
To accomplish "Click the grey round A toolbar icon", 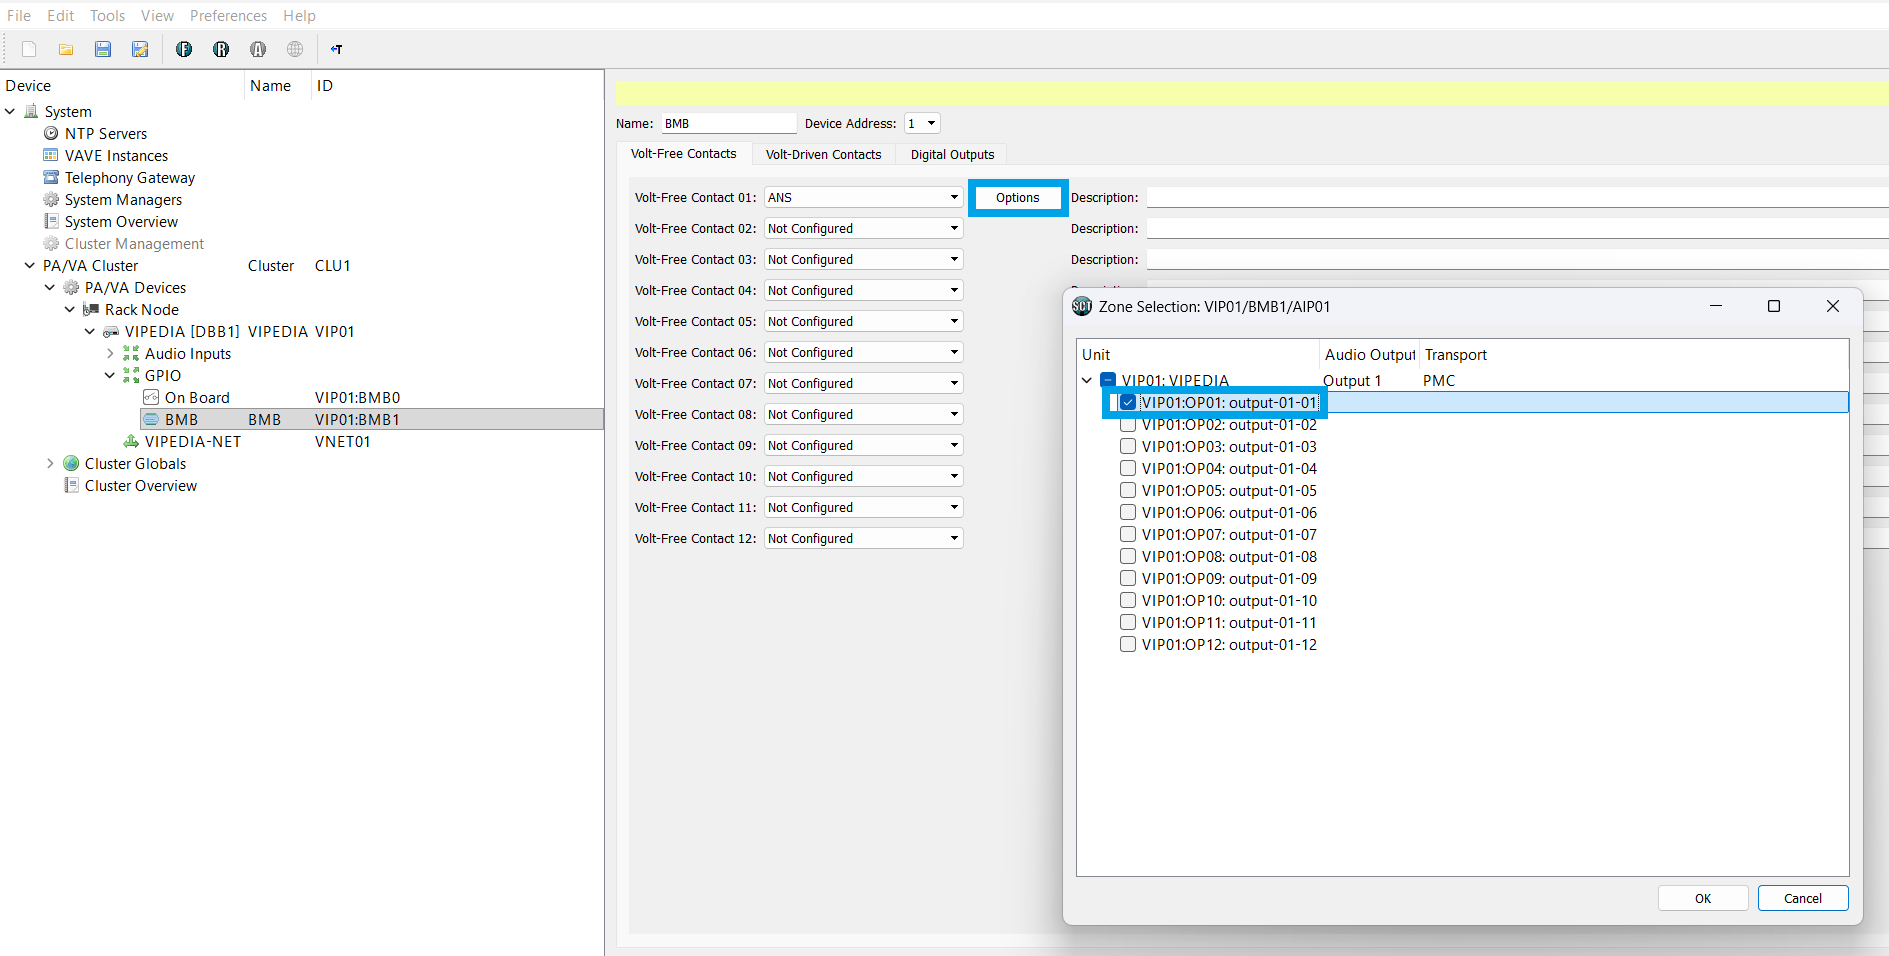I will 258,49.
